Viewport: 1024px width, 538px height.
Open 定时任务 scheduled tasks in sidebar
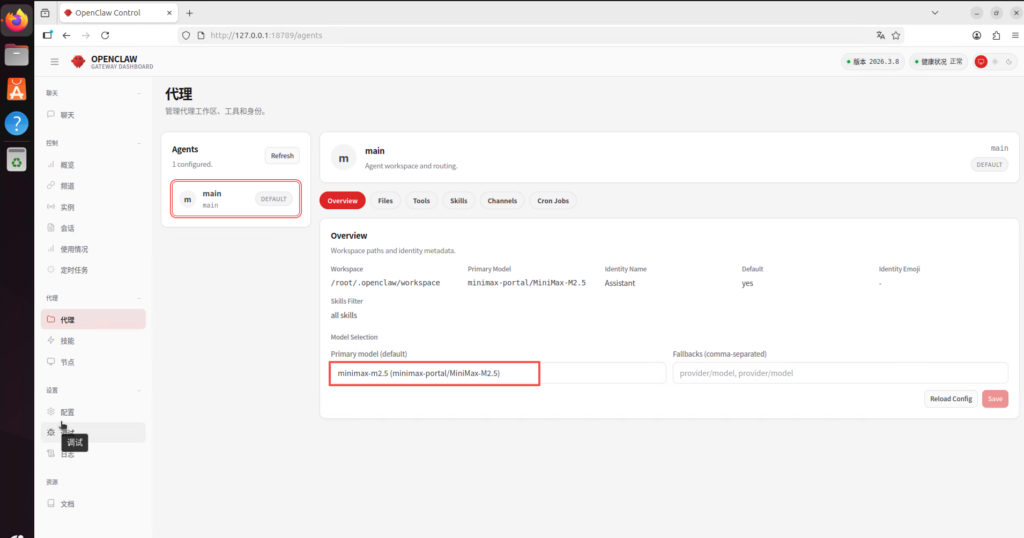click(74, 270)
